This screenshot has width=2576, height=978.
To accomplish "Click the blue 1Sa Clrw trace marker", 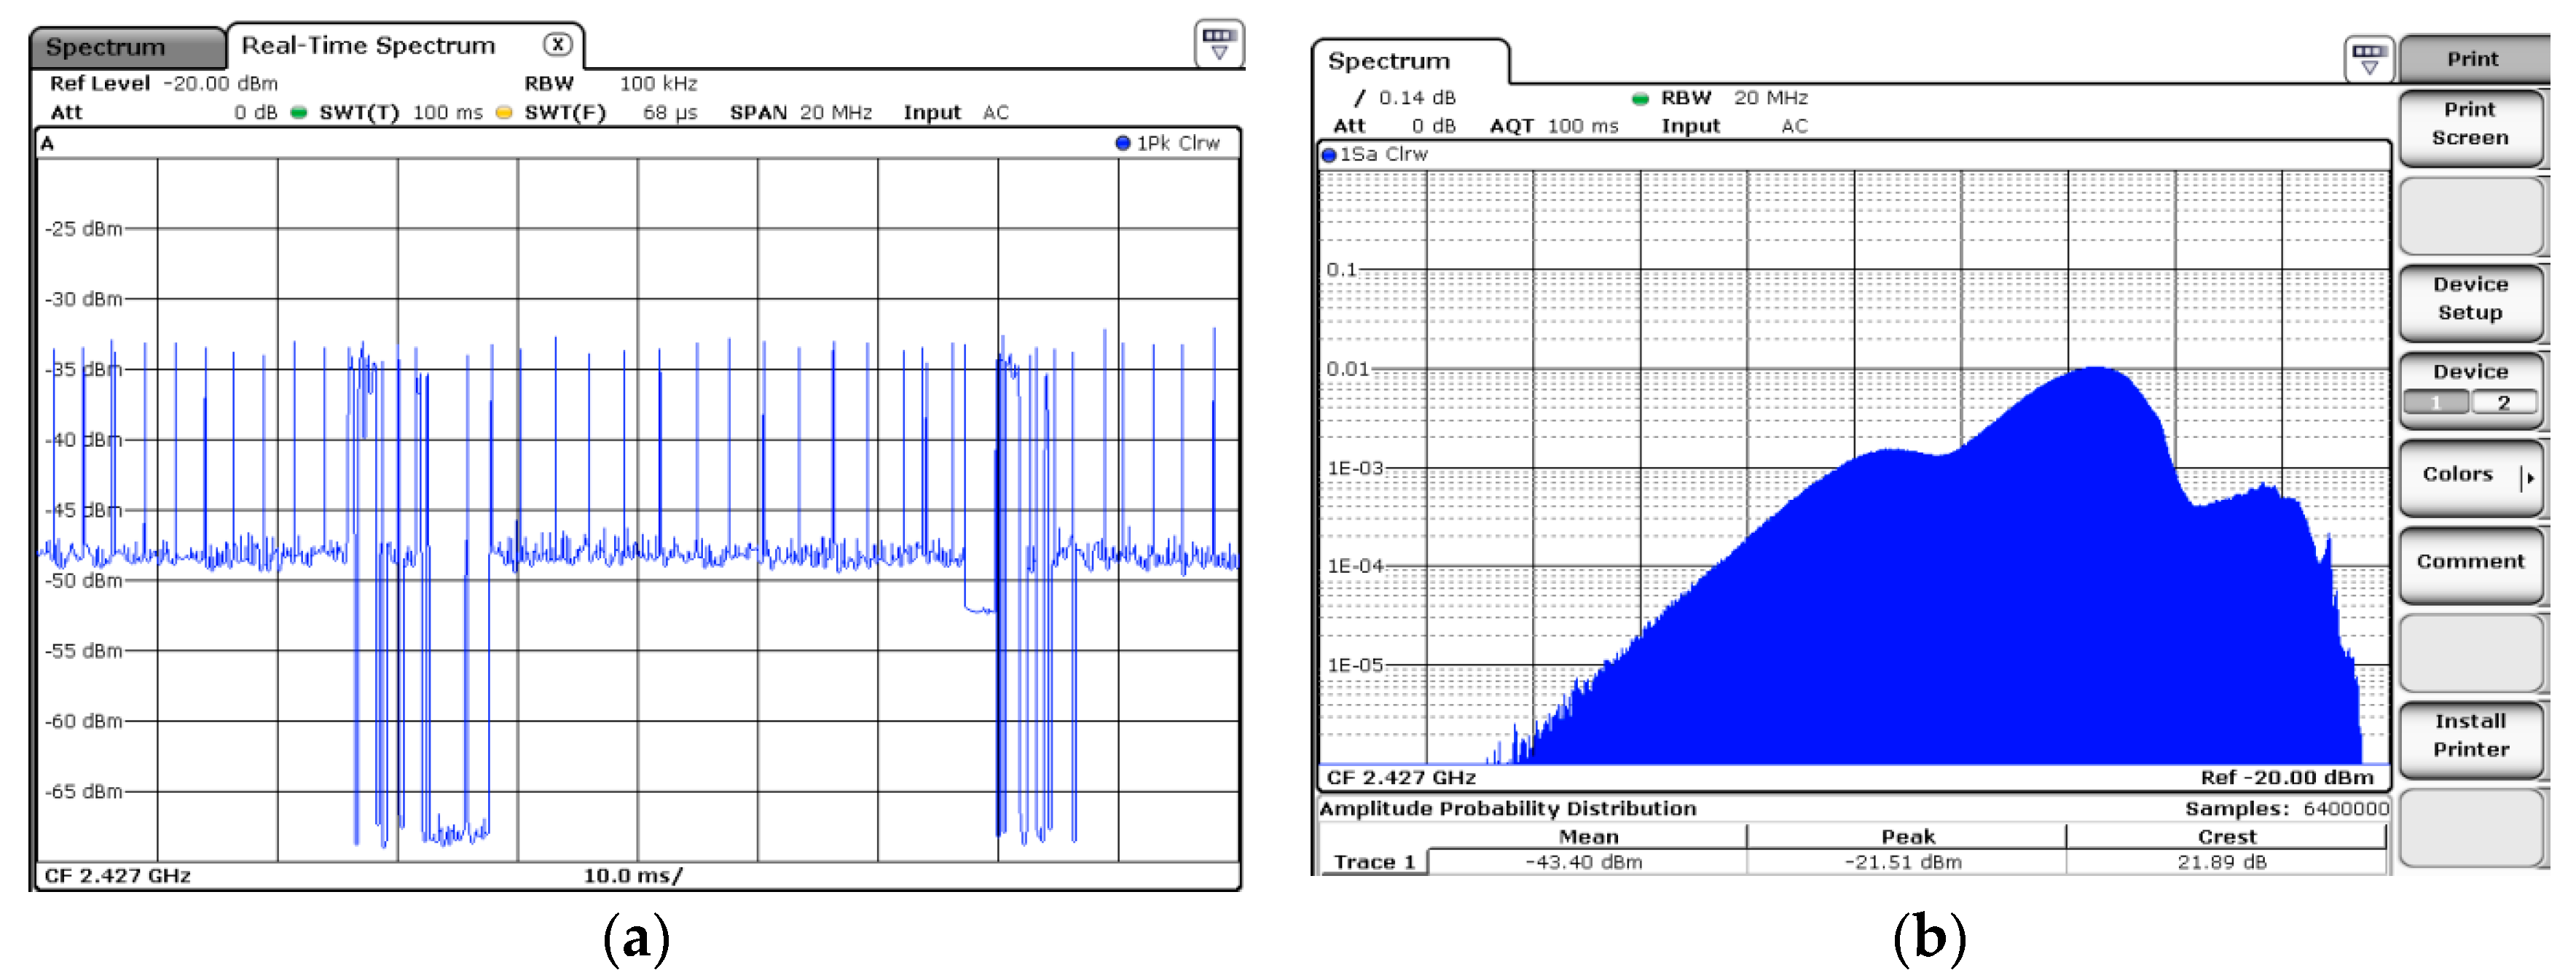I will point(1329,155).
